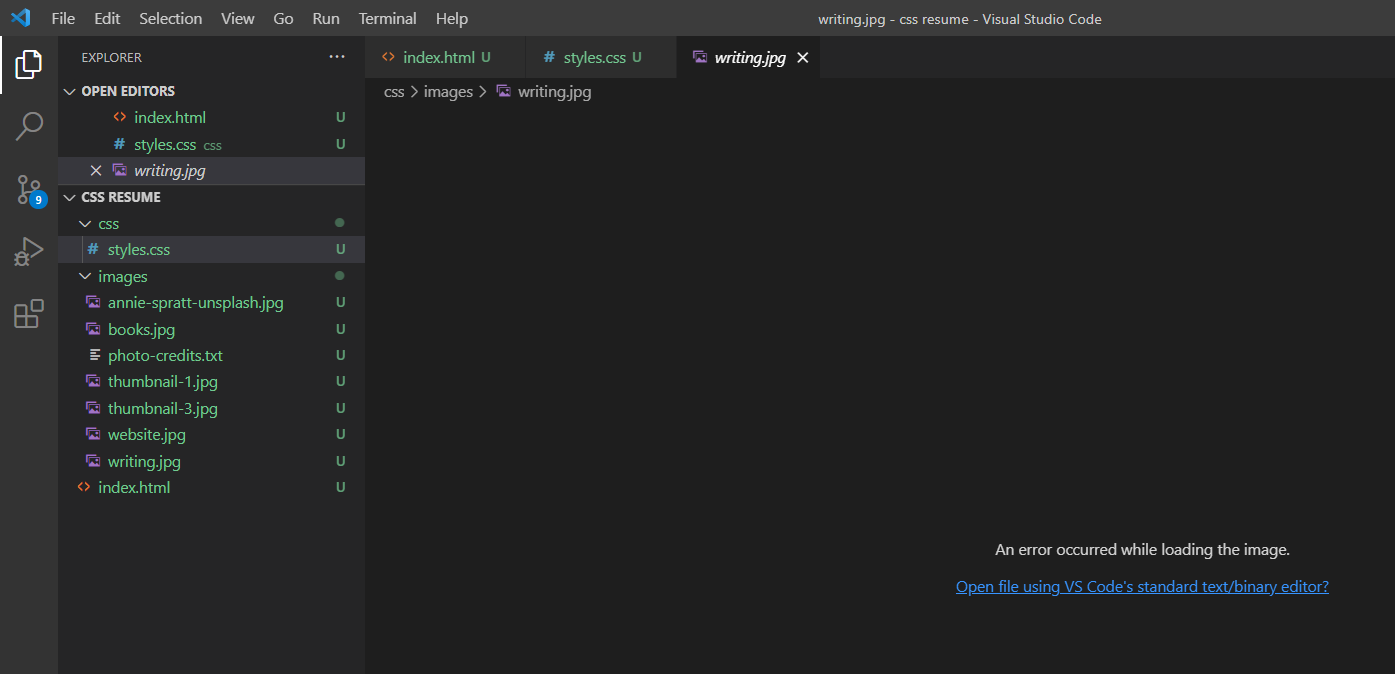Open the Run and Debug view

pyautogui.click(x=29, y=252)
